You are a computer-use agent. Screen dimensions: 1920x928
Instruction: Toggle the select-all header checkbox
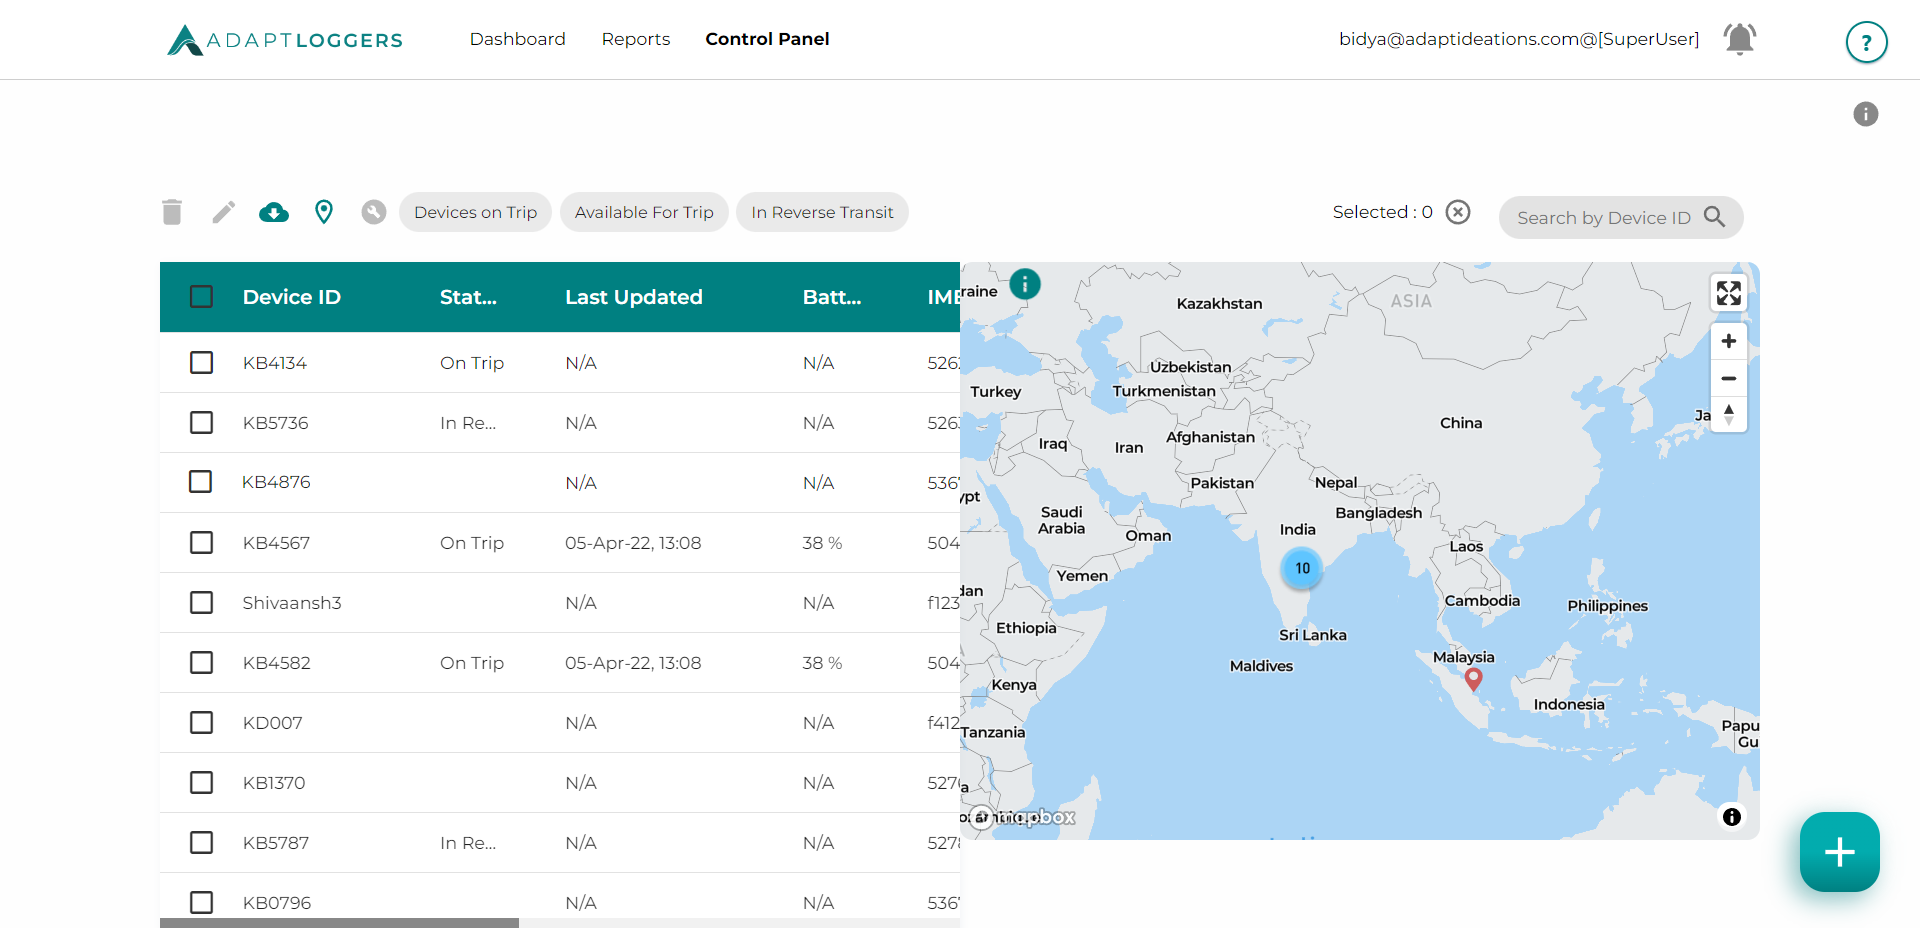coord(201,297)
